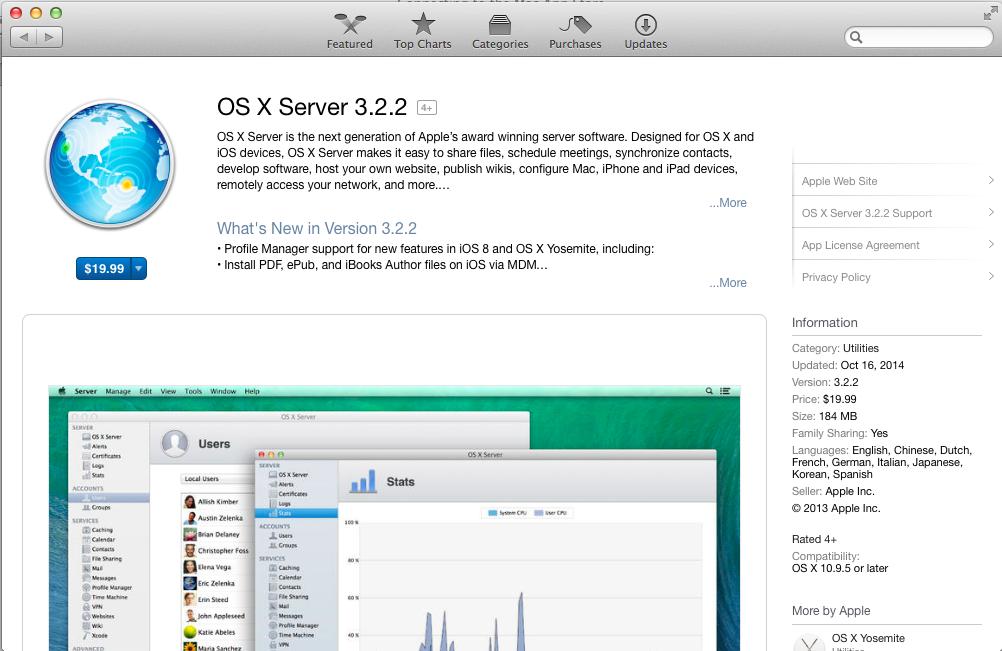The height and width of the screenshot is (651, 1002).
Task: Click the OS X Yosemite app icon
Action: click(809, 642)
